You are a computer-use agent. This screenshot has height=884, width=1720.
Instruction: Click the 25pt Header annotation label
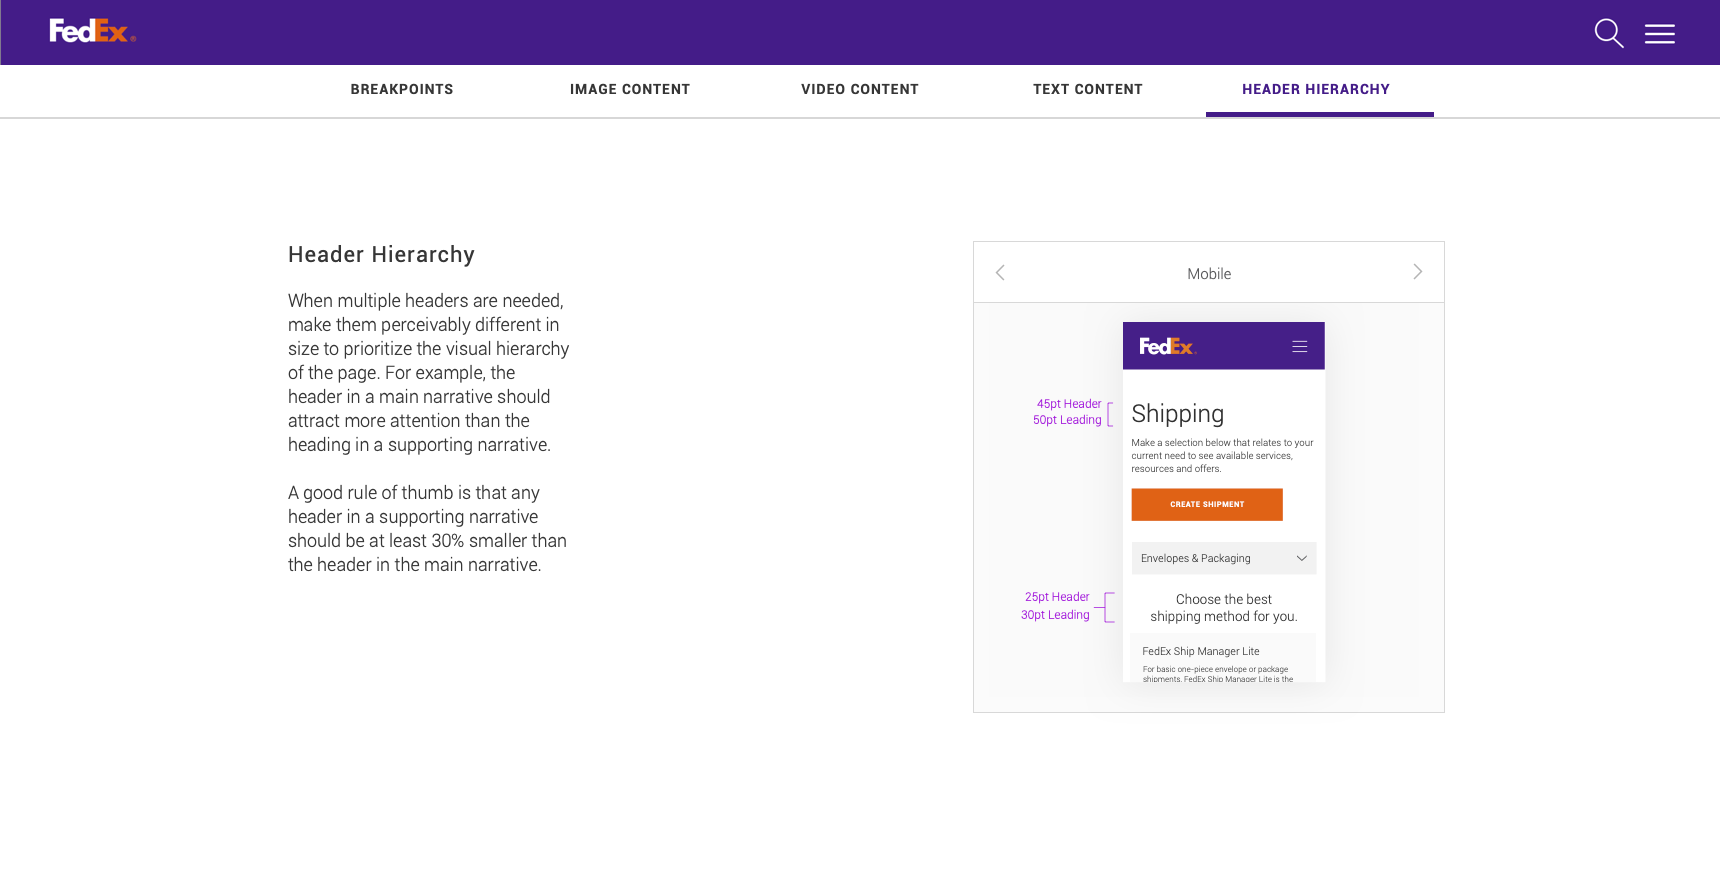[x=1056, y=597]
